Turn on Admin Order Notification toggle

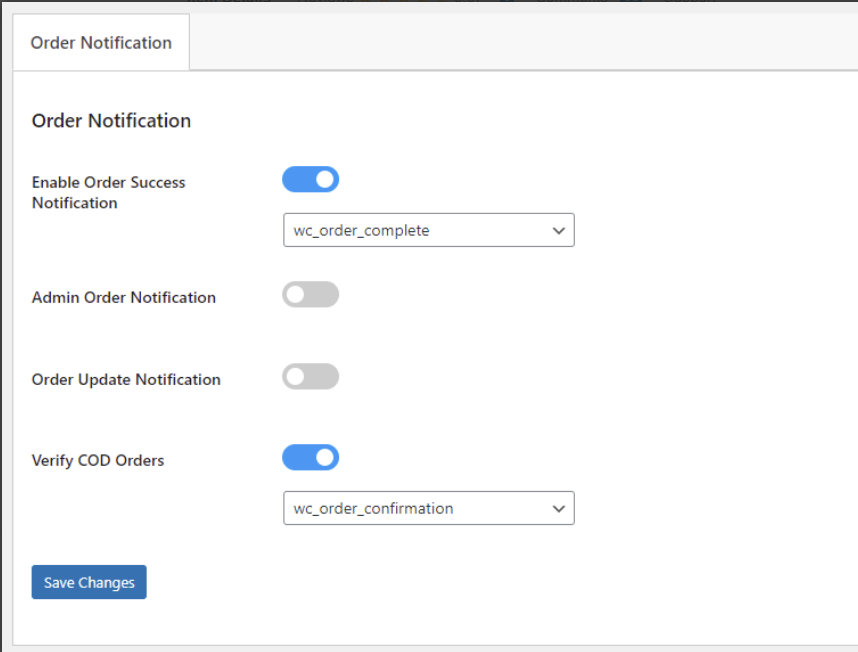(310, 295)
